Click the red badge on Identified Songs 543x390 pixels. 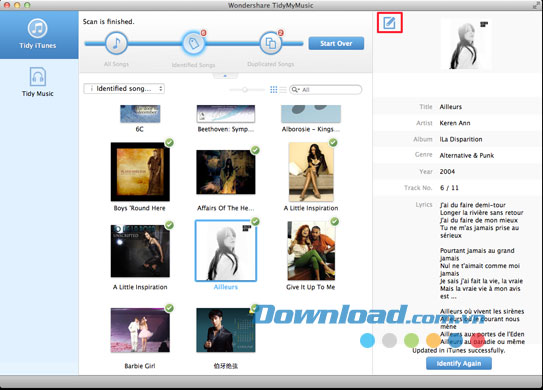(x=204, y=33)
